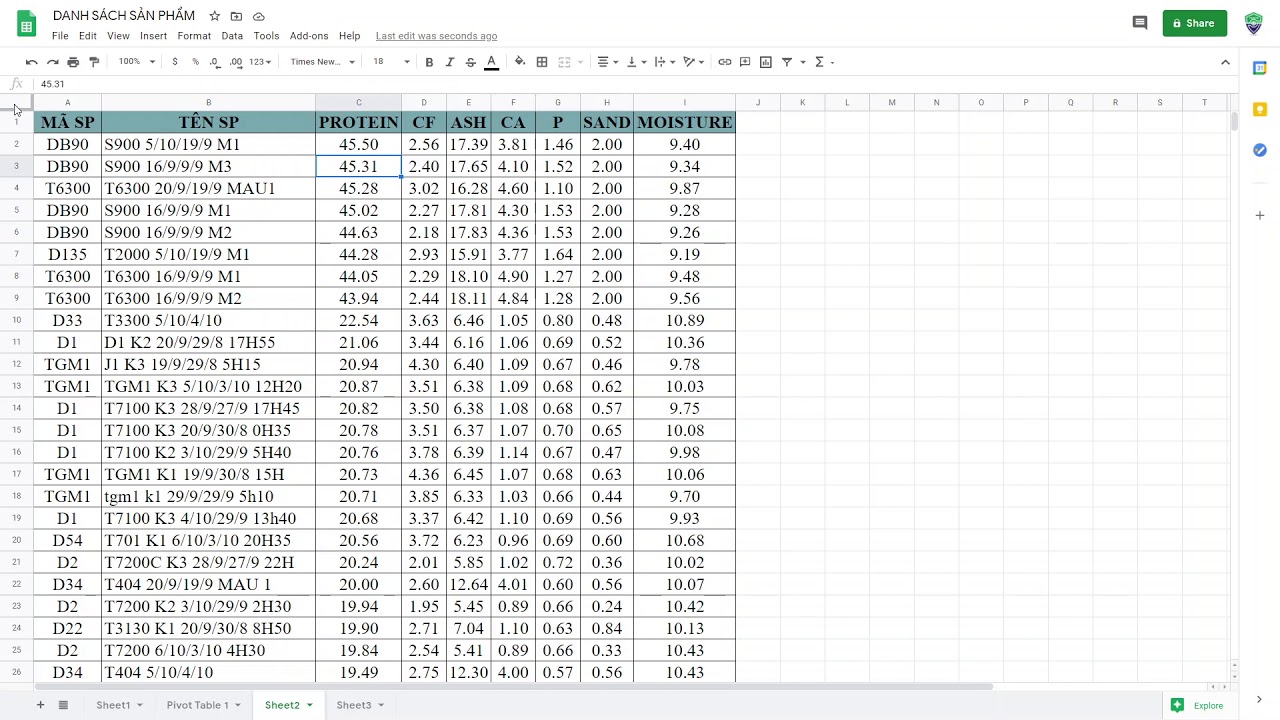Open the account avatar menu
Screen dimensions: 1280x720
1253,23
